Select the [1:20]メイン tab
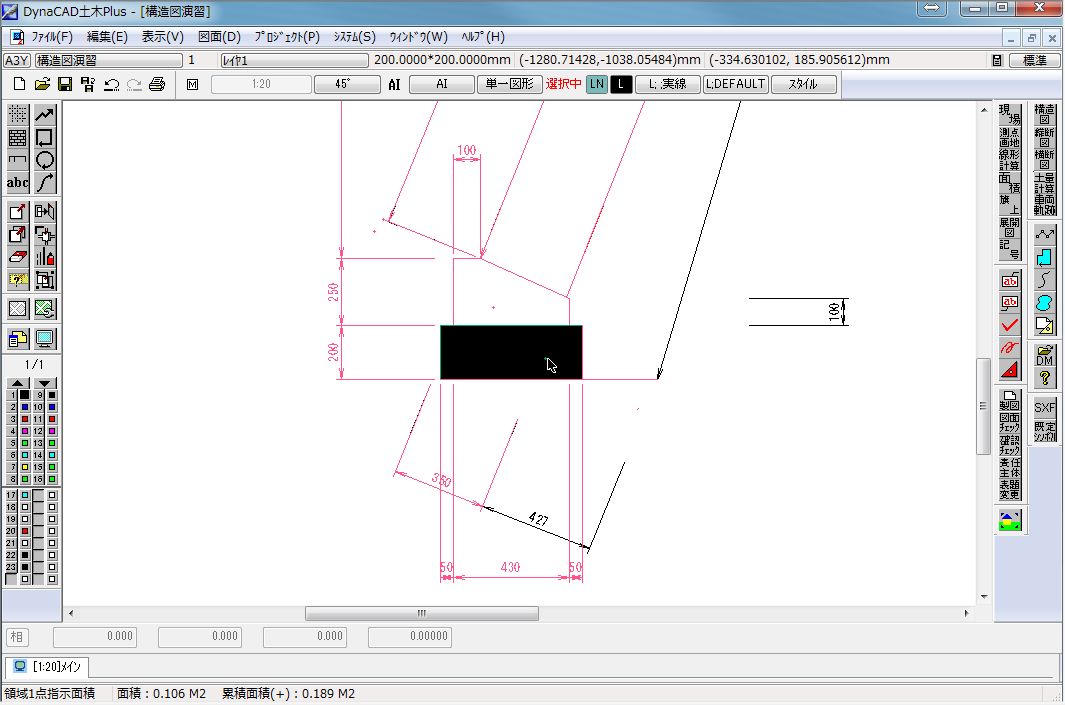1065x705 pixels. coord(47,667)
